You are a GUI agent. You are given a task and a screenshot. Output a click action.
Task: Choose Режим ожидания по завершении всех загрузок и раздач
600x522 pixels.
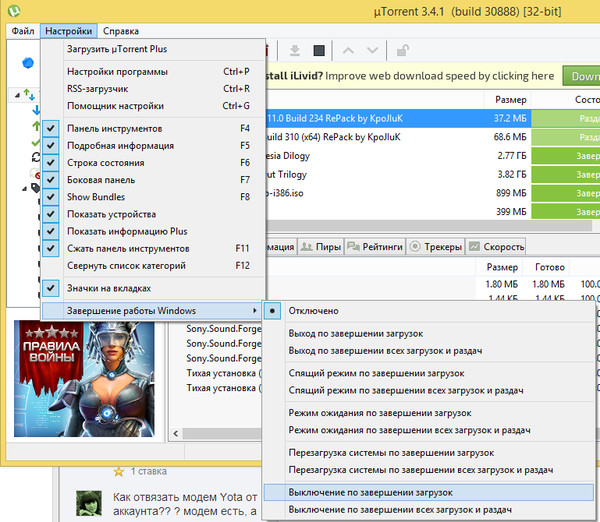[x=429, y=430]
